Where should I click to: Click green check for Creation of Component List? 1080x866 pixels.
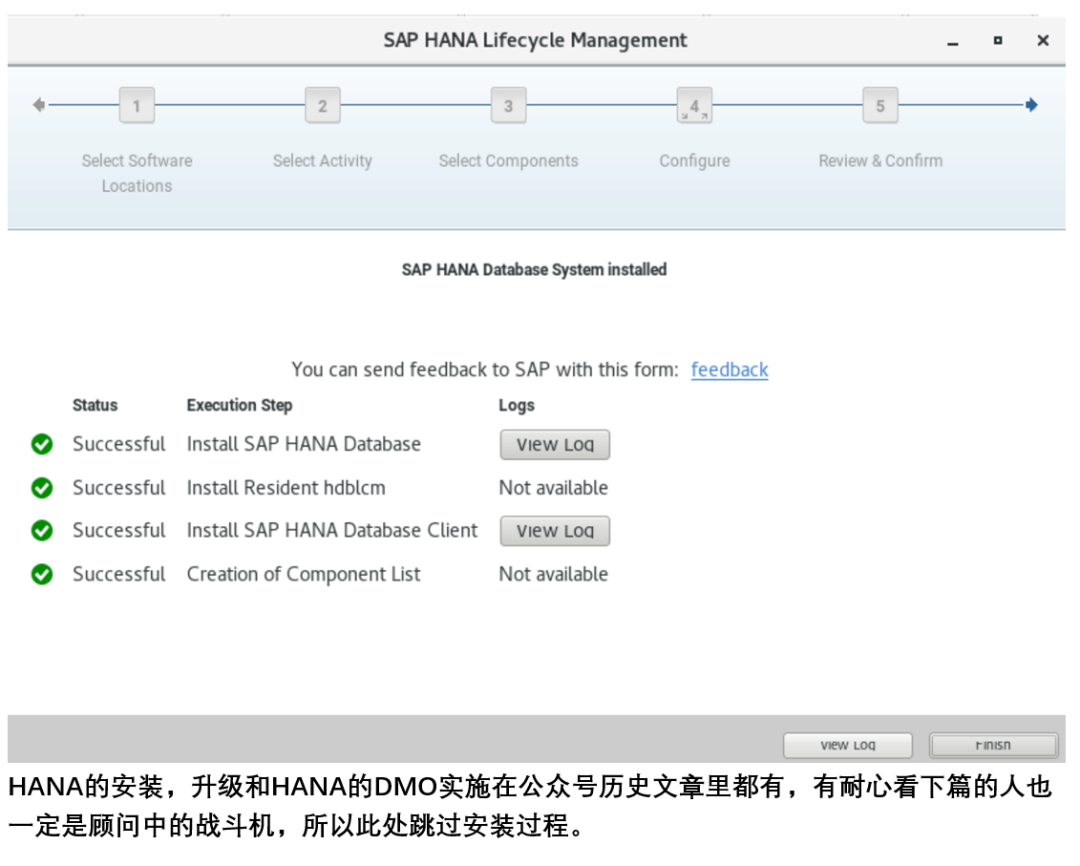click(x=42, y=574)
